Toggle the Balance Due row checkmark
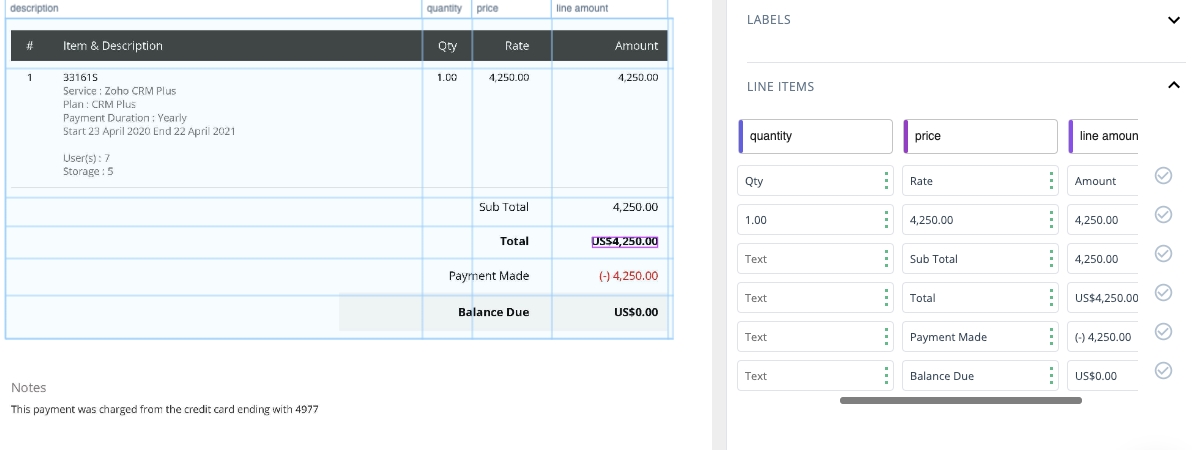 [x=1163, y=371]
